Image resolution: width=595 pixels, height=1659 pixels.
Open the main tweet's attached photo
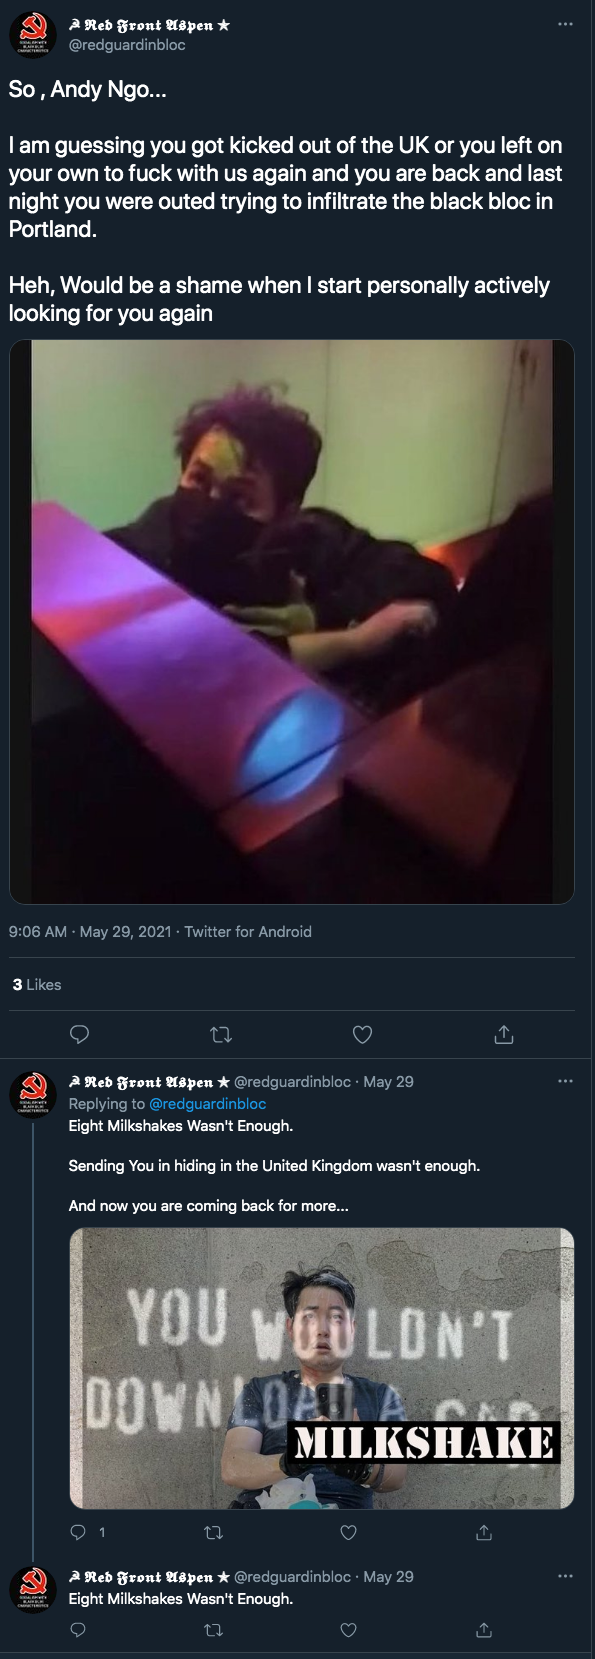point(292,622)
